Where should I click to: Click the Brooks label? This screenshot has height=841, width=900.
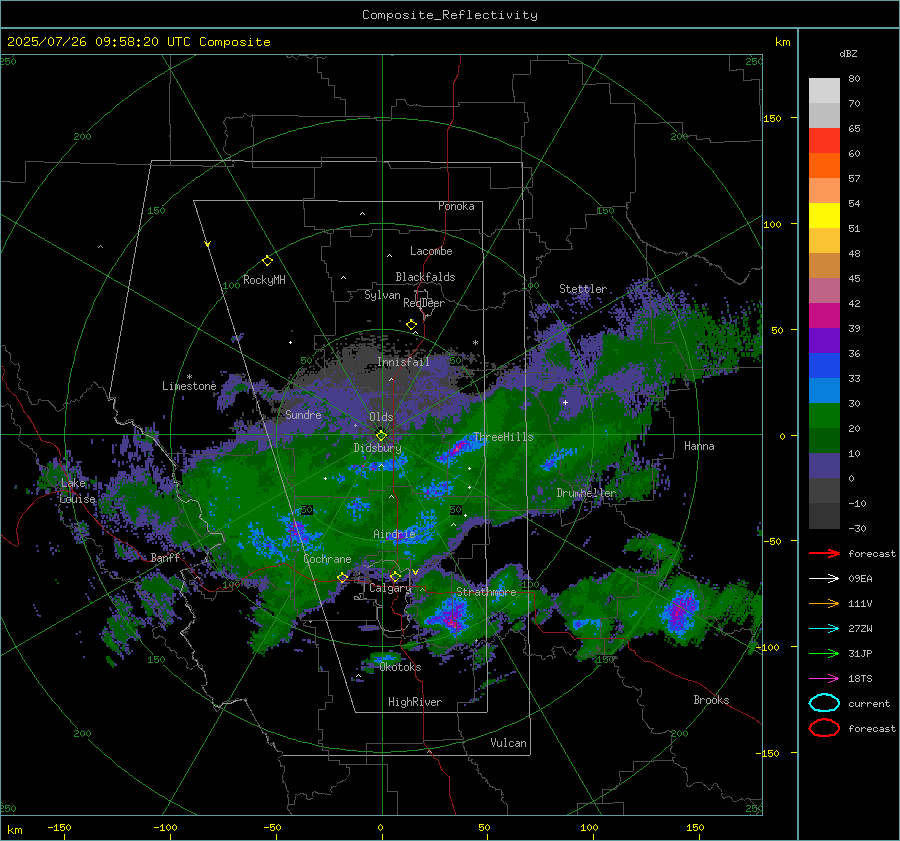(x=711, y=700)
